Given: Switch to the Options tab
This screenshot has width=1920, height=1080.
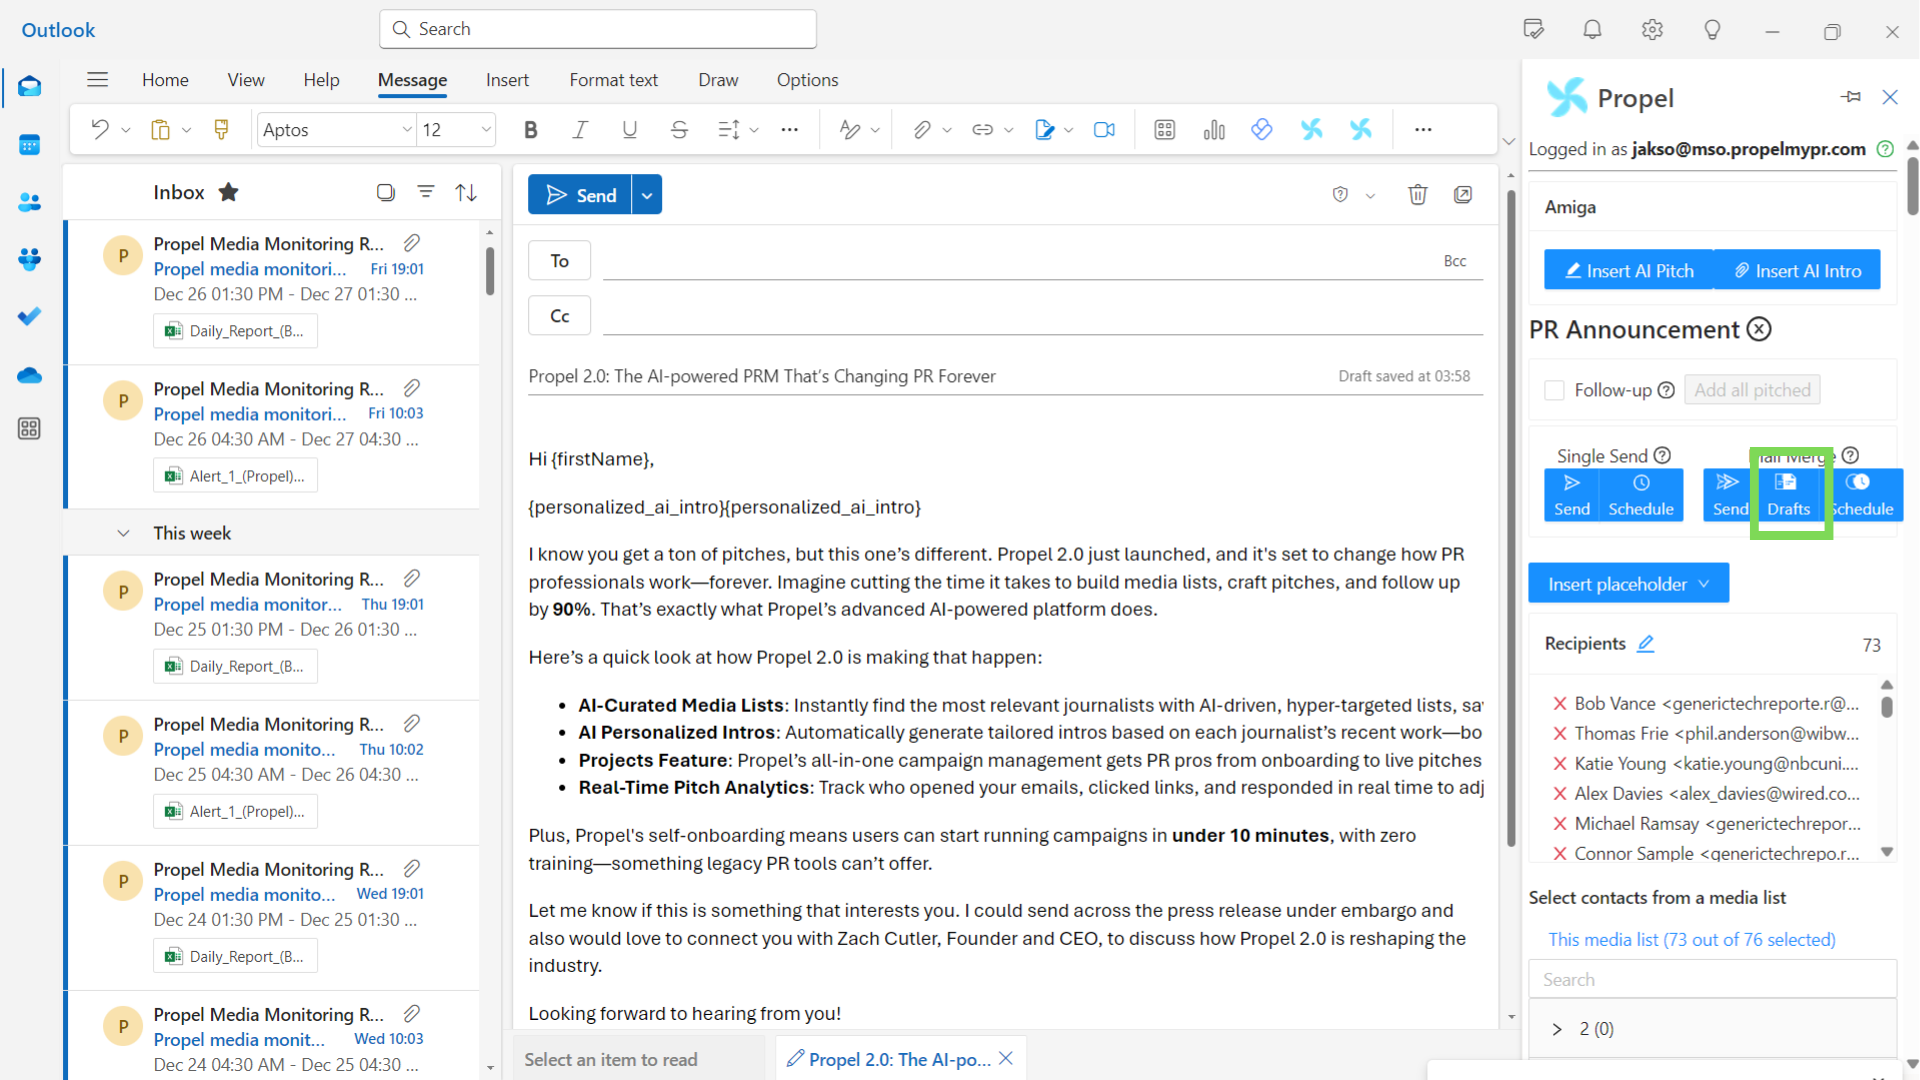Looking at the screenshot, I should click(807, 80).
